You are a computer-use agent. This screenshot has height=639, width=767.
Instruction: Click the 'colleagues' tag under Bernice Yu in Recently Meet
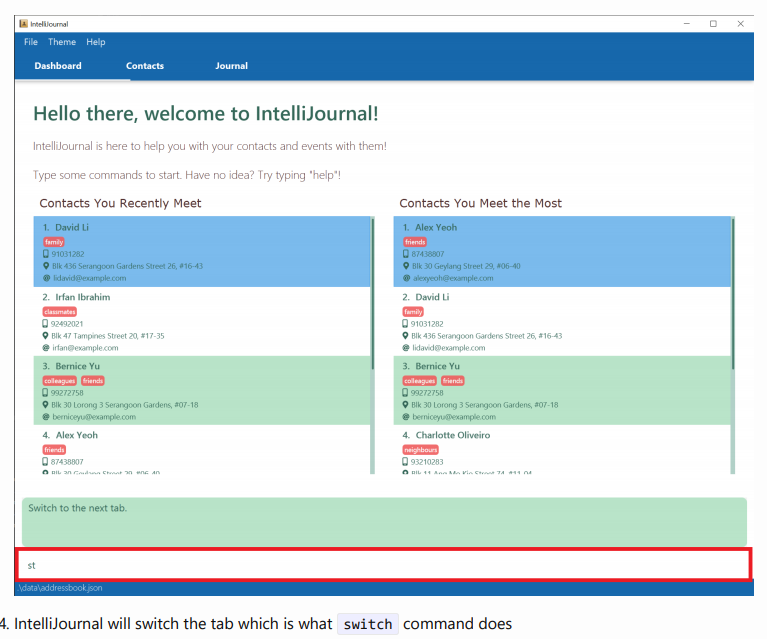[60, 381]
